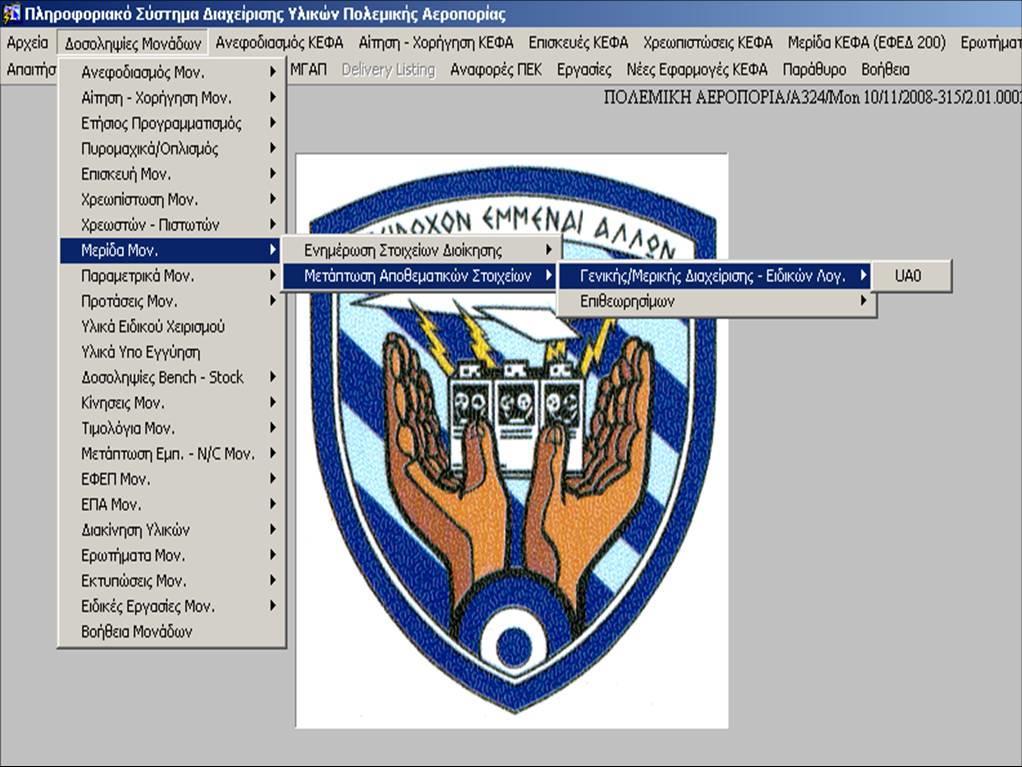1022x767 pixels.
Task: Open Αίτηση - Χορήγηση ΚΕΦΑ menu
Action: (436, 43)
